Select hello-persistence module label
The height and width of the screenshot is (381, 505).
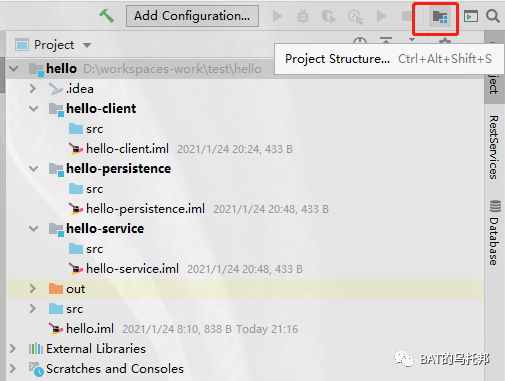[118, 169]
